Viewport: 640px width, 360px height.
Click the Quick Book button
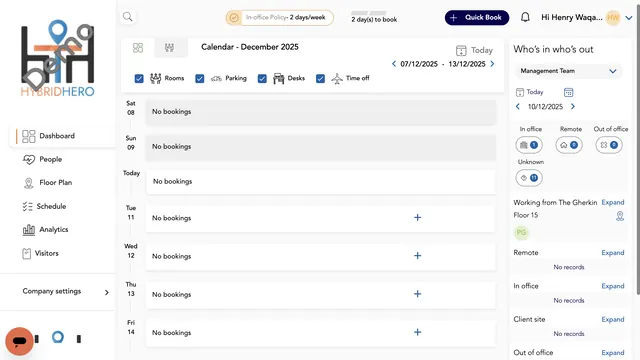(x=477, y=18)
